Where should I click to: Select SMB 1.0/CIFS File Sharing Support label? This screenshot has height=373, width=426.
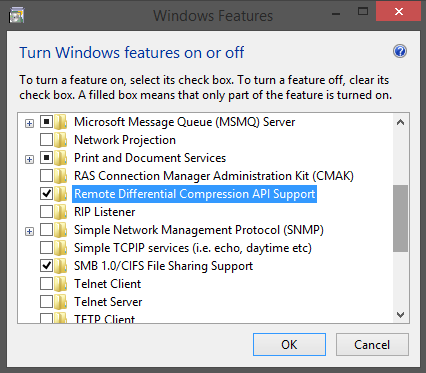(163, 266)
